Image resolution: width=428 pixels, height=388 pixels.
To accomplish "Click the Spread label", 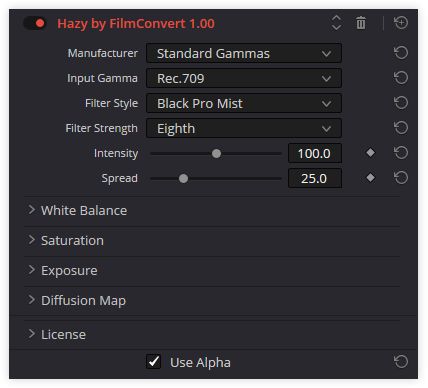I will (119, 178).
